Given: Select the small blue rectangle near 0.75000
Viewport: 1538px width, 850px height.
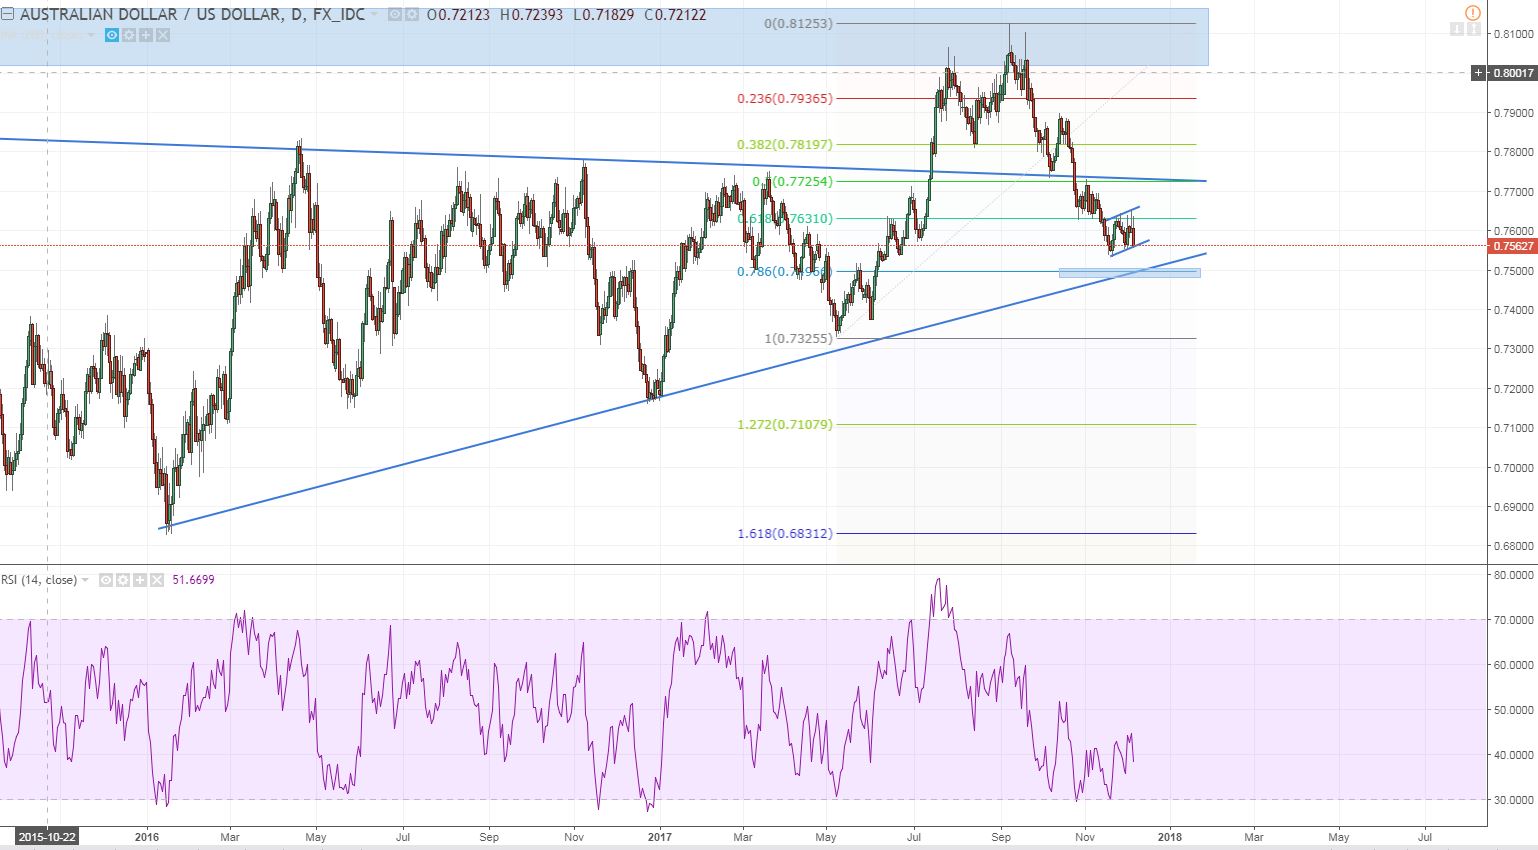Looking at the screenshot, I should click(1129, 272).
